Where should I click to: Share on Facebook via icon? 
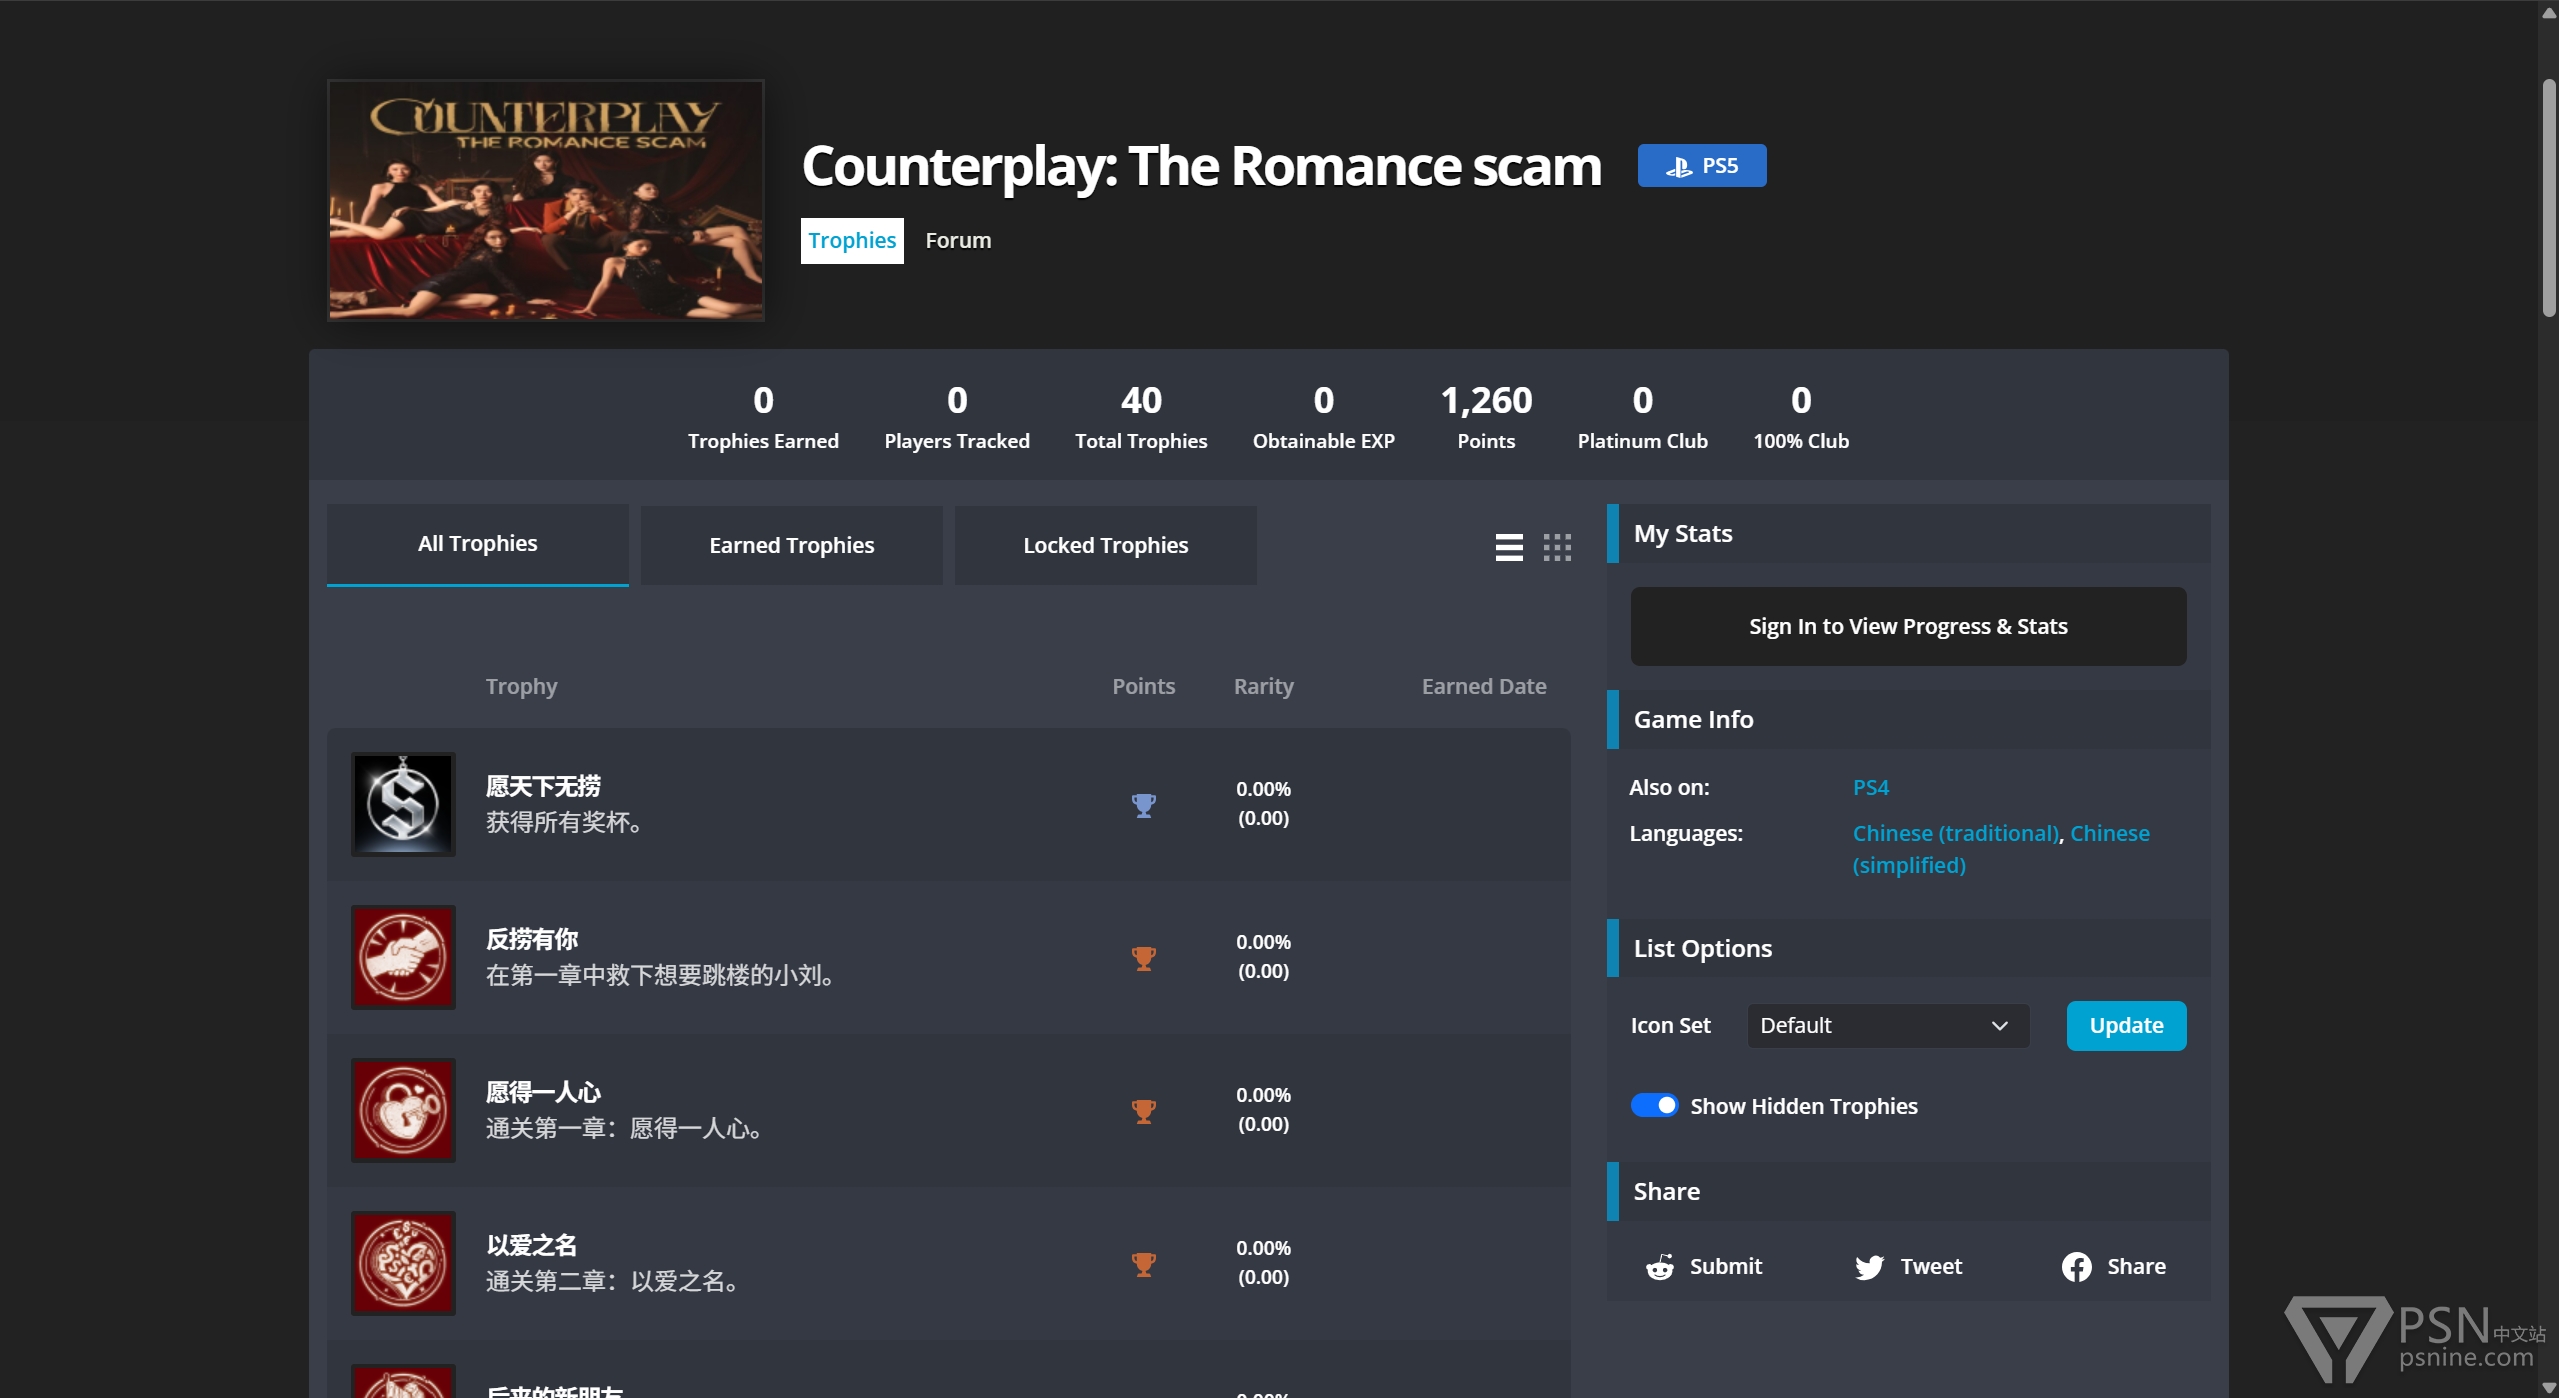tap(2076, 1267)
